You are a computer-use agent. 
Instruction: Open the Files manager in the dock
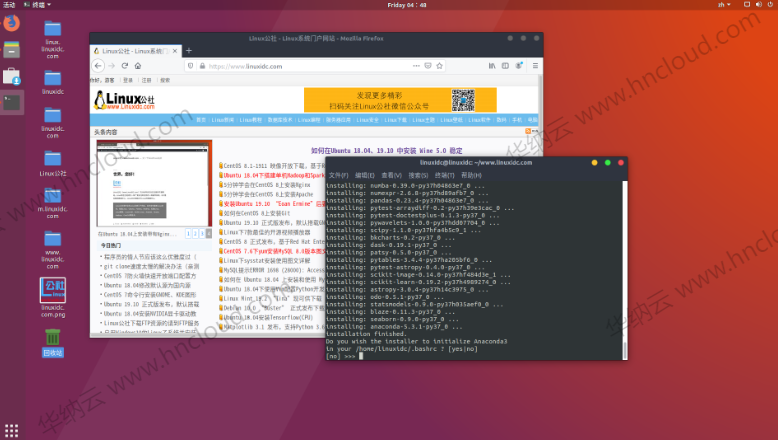[x=11, y=50]
